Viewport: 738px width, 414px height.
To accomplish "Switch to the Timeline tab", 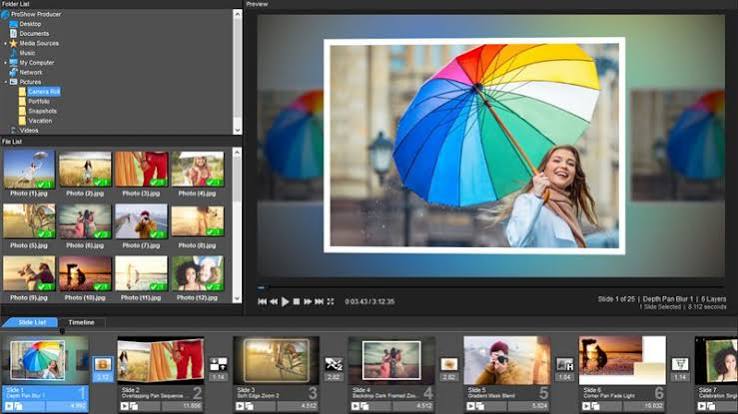I will [81, 322].
